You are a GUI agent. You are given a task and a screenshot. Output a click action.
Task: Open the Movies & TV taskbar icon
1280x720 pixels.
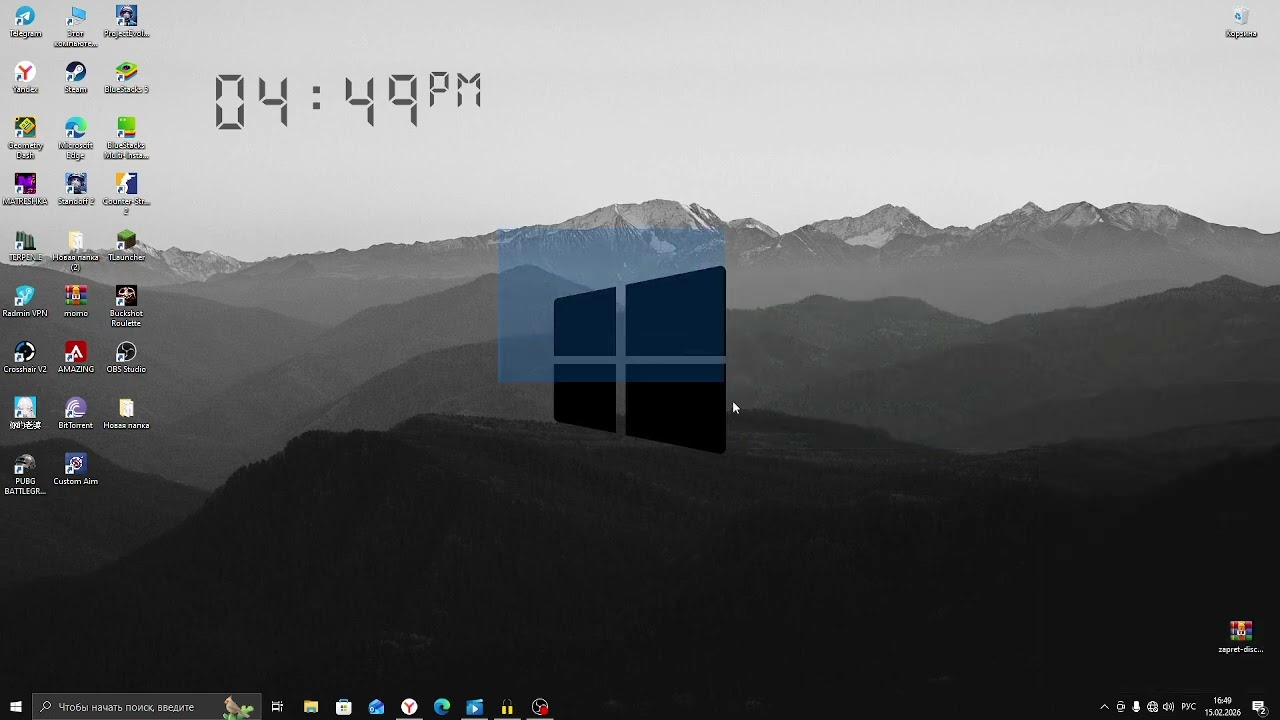point(475,707)
